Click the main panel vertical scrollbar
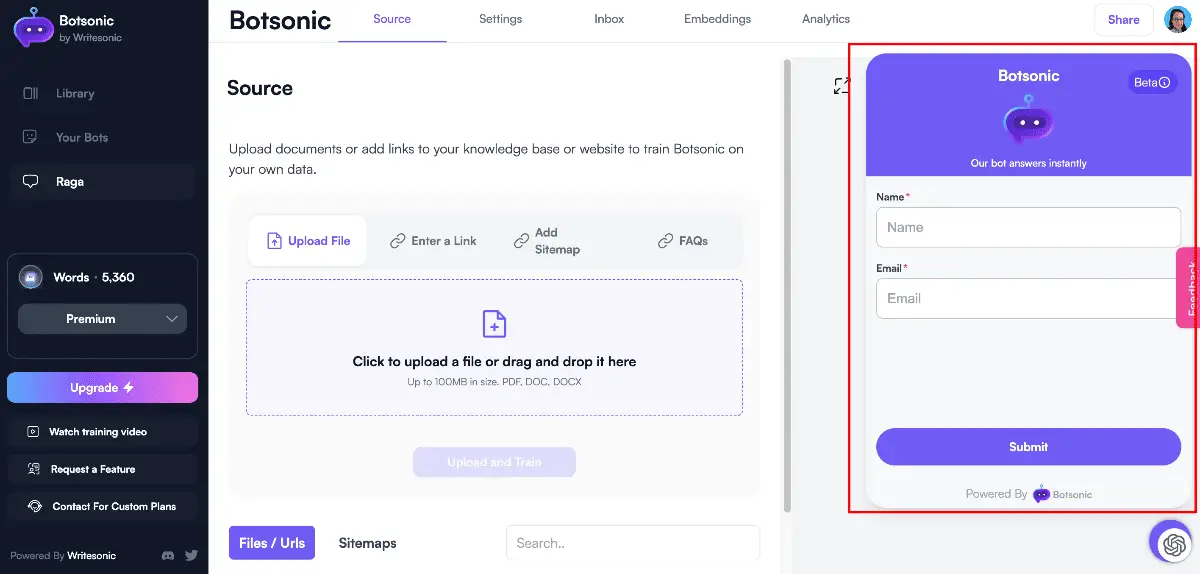The width and height of the screenshot is (1200, 574). click(786, 287)
